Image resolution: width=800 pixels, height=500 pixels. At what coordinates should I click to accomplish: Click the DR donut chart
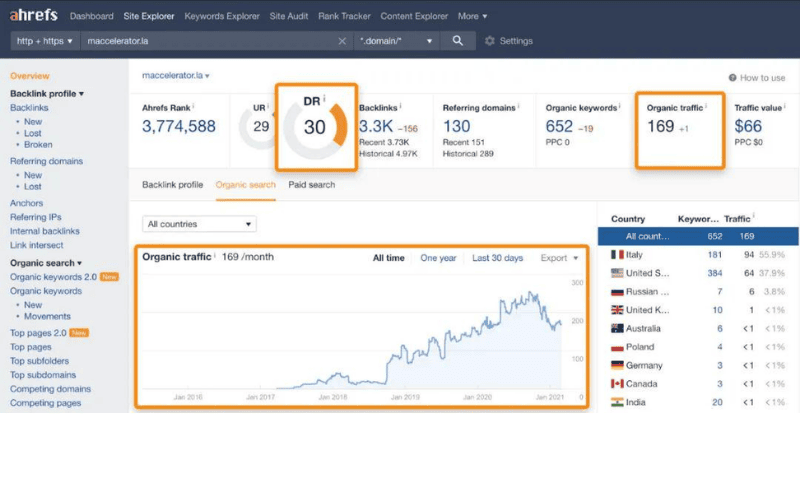click(315, 128)
